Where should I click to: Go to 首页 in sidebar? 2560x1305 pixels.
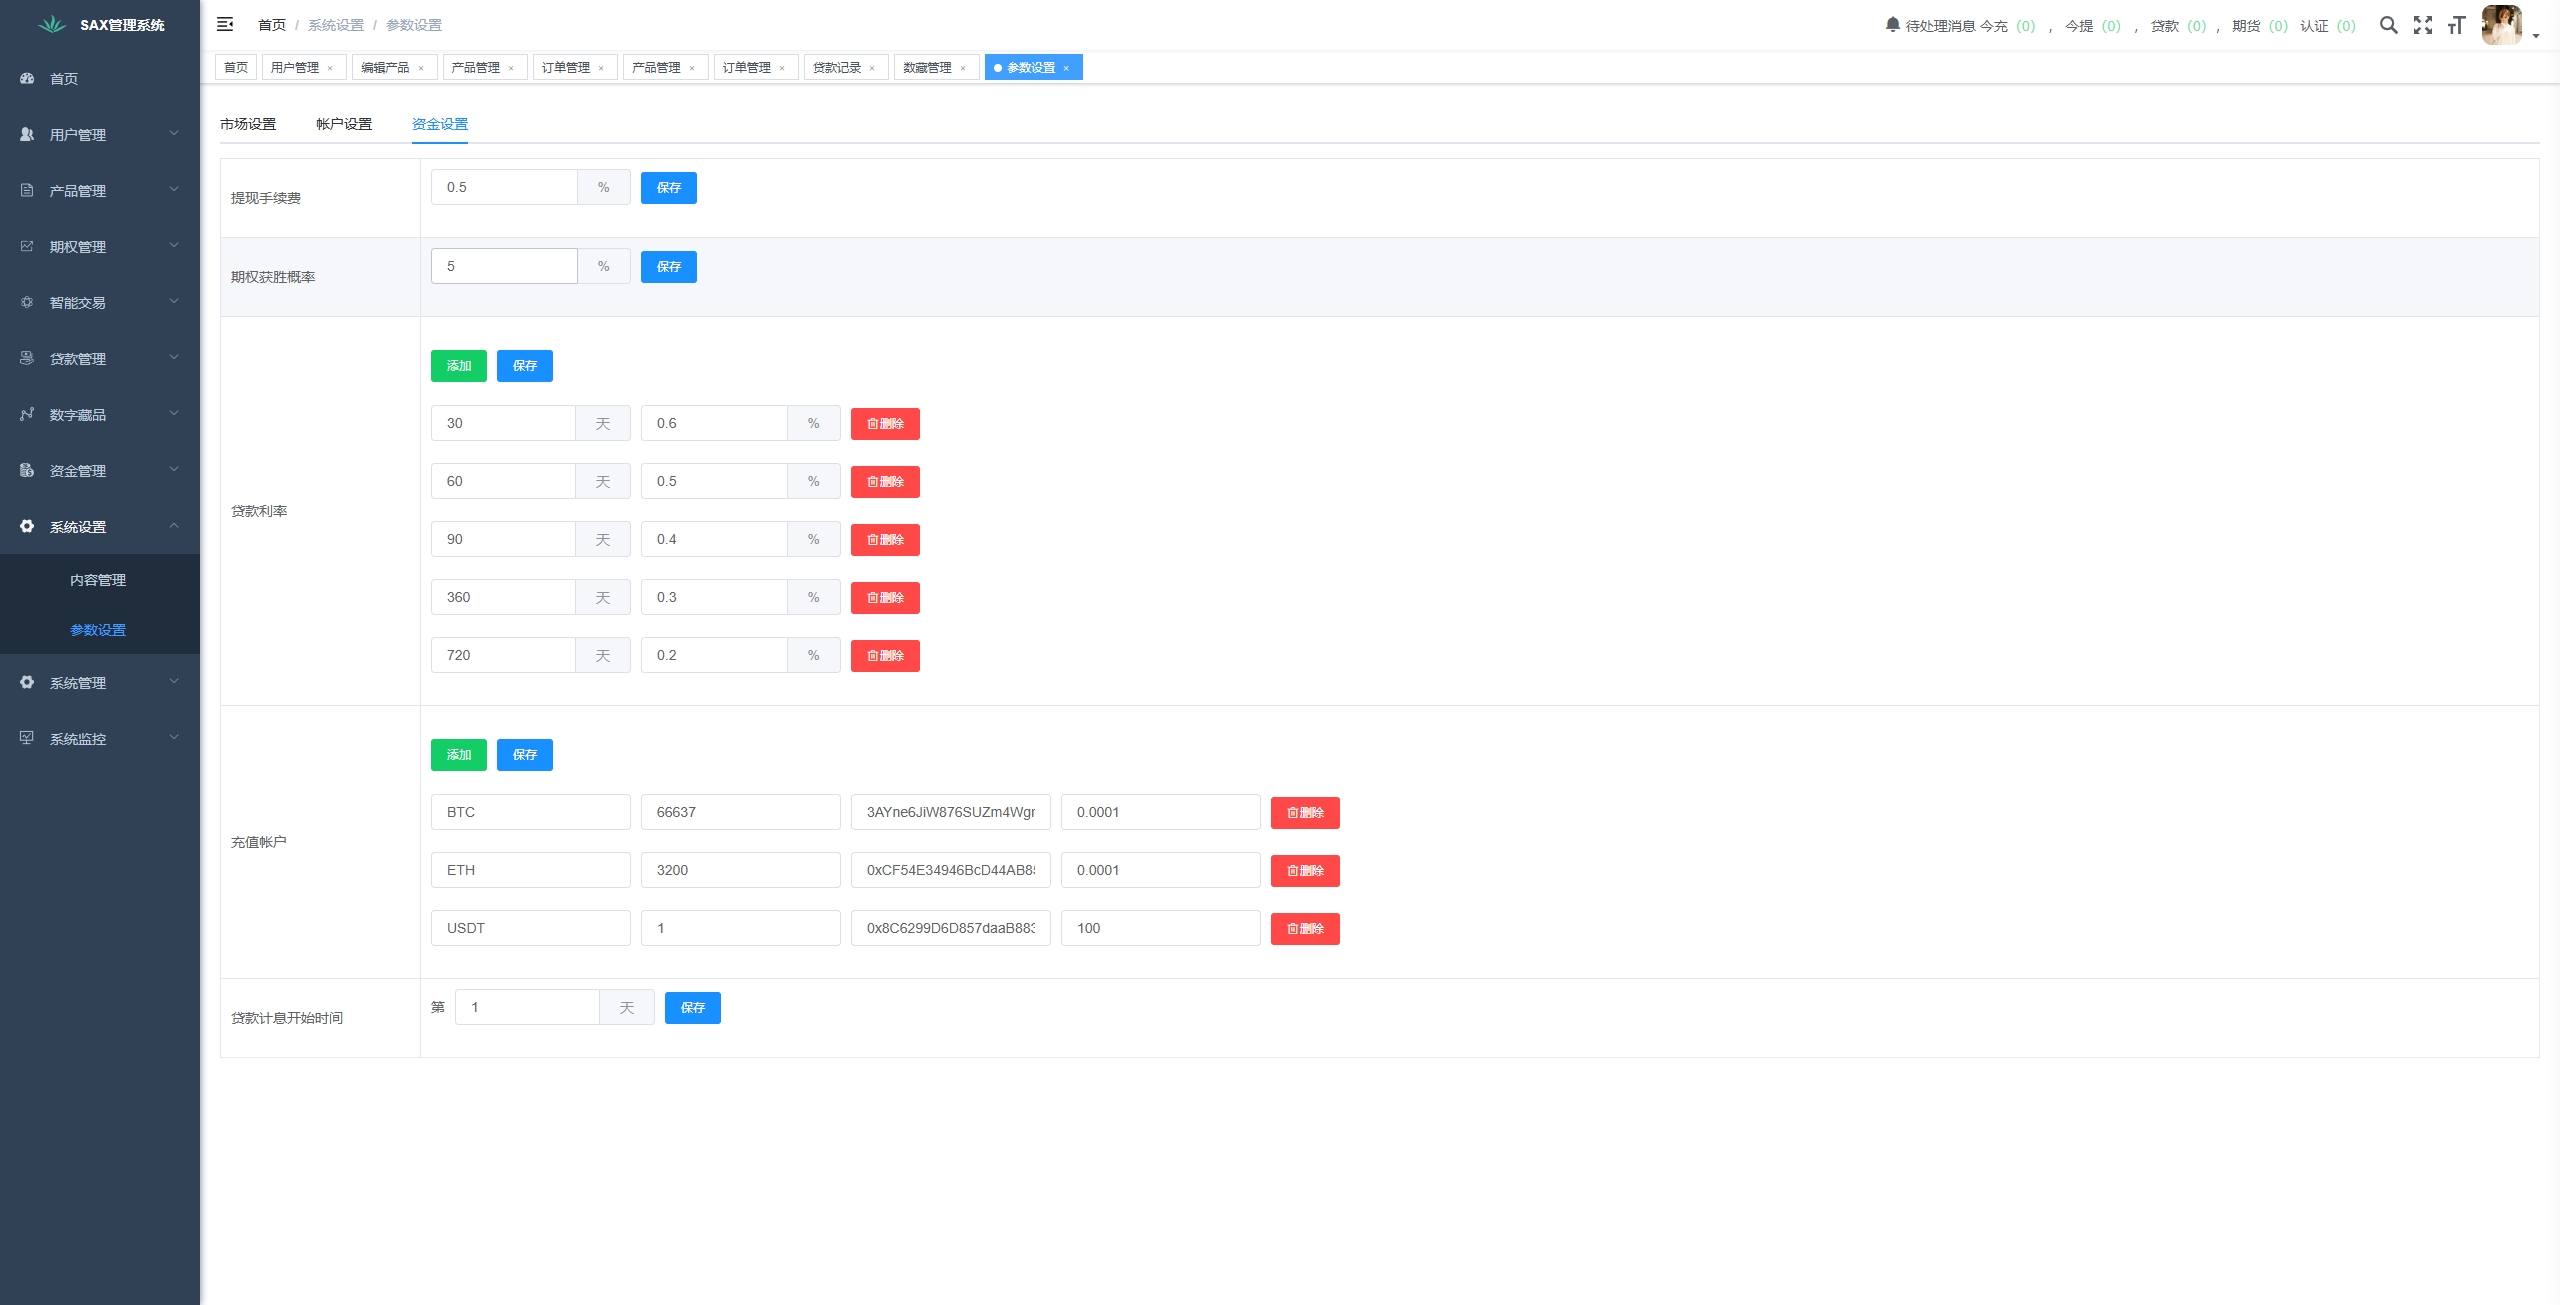(x=64, y=79)
